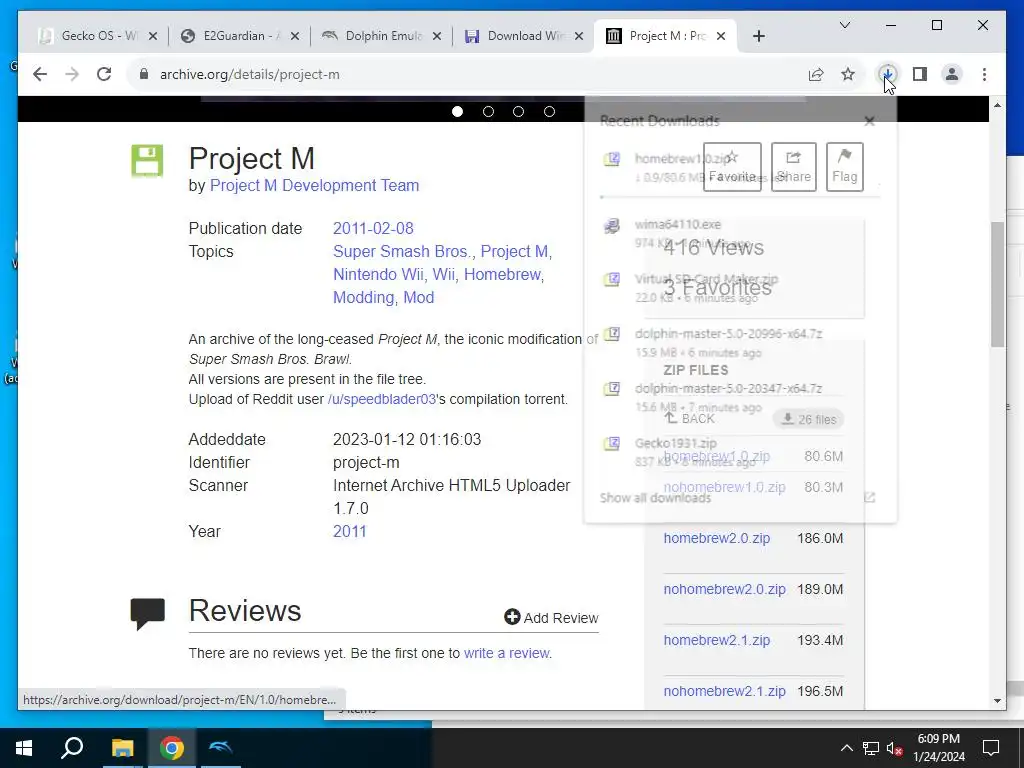Click Add Review
1024x768 pixels.
pos(551,618)
